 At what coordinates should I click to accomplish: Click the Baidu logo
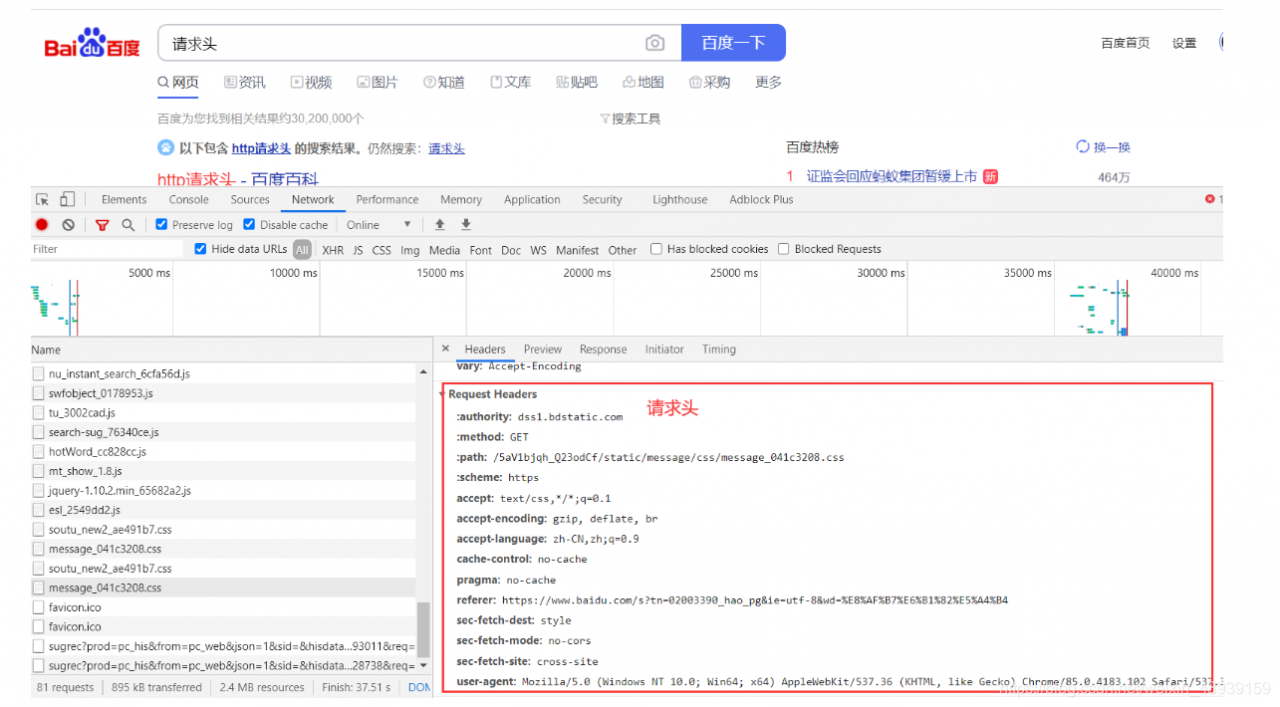[x=92, y=44]
